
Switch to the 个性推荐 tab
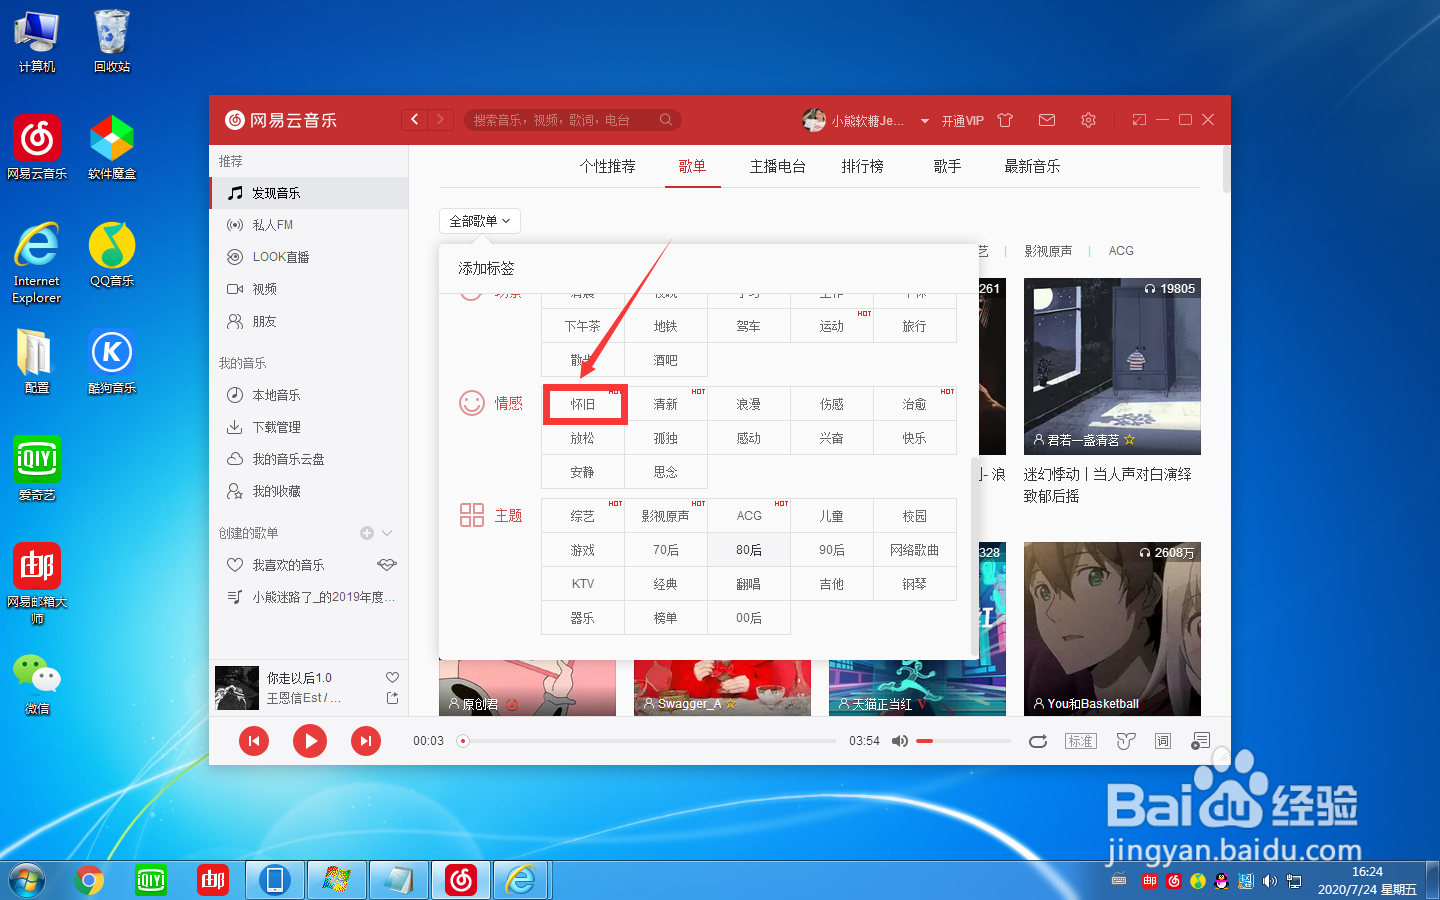pos(608,166)
